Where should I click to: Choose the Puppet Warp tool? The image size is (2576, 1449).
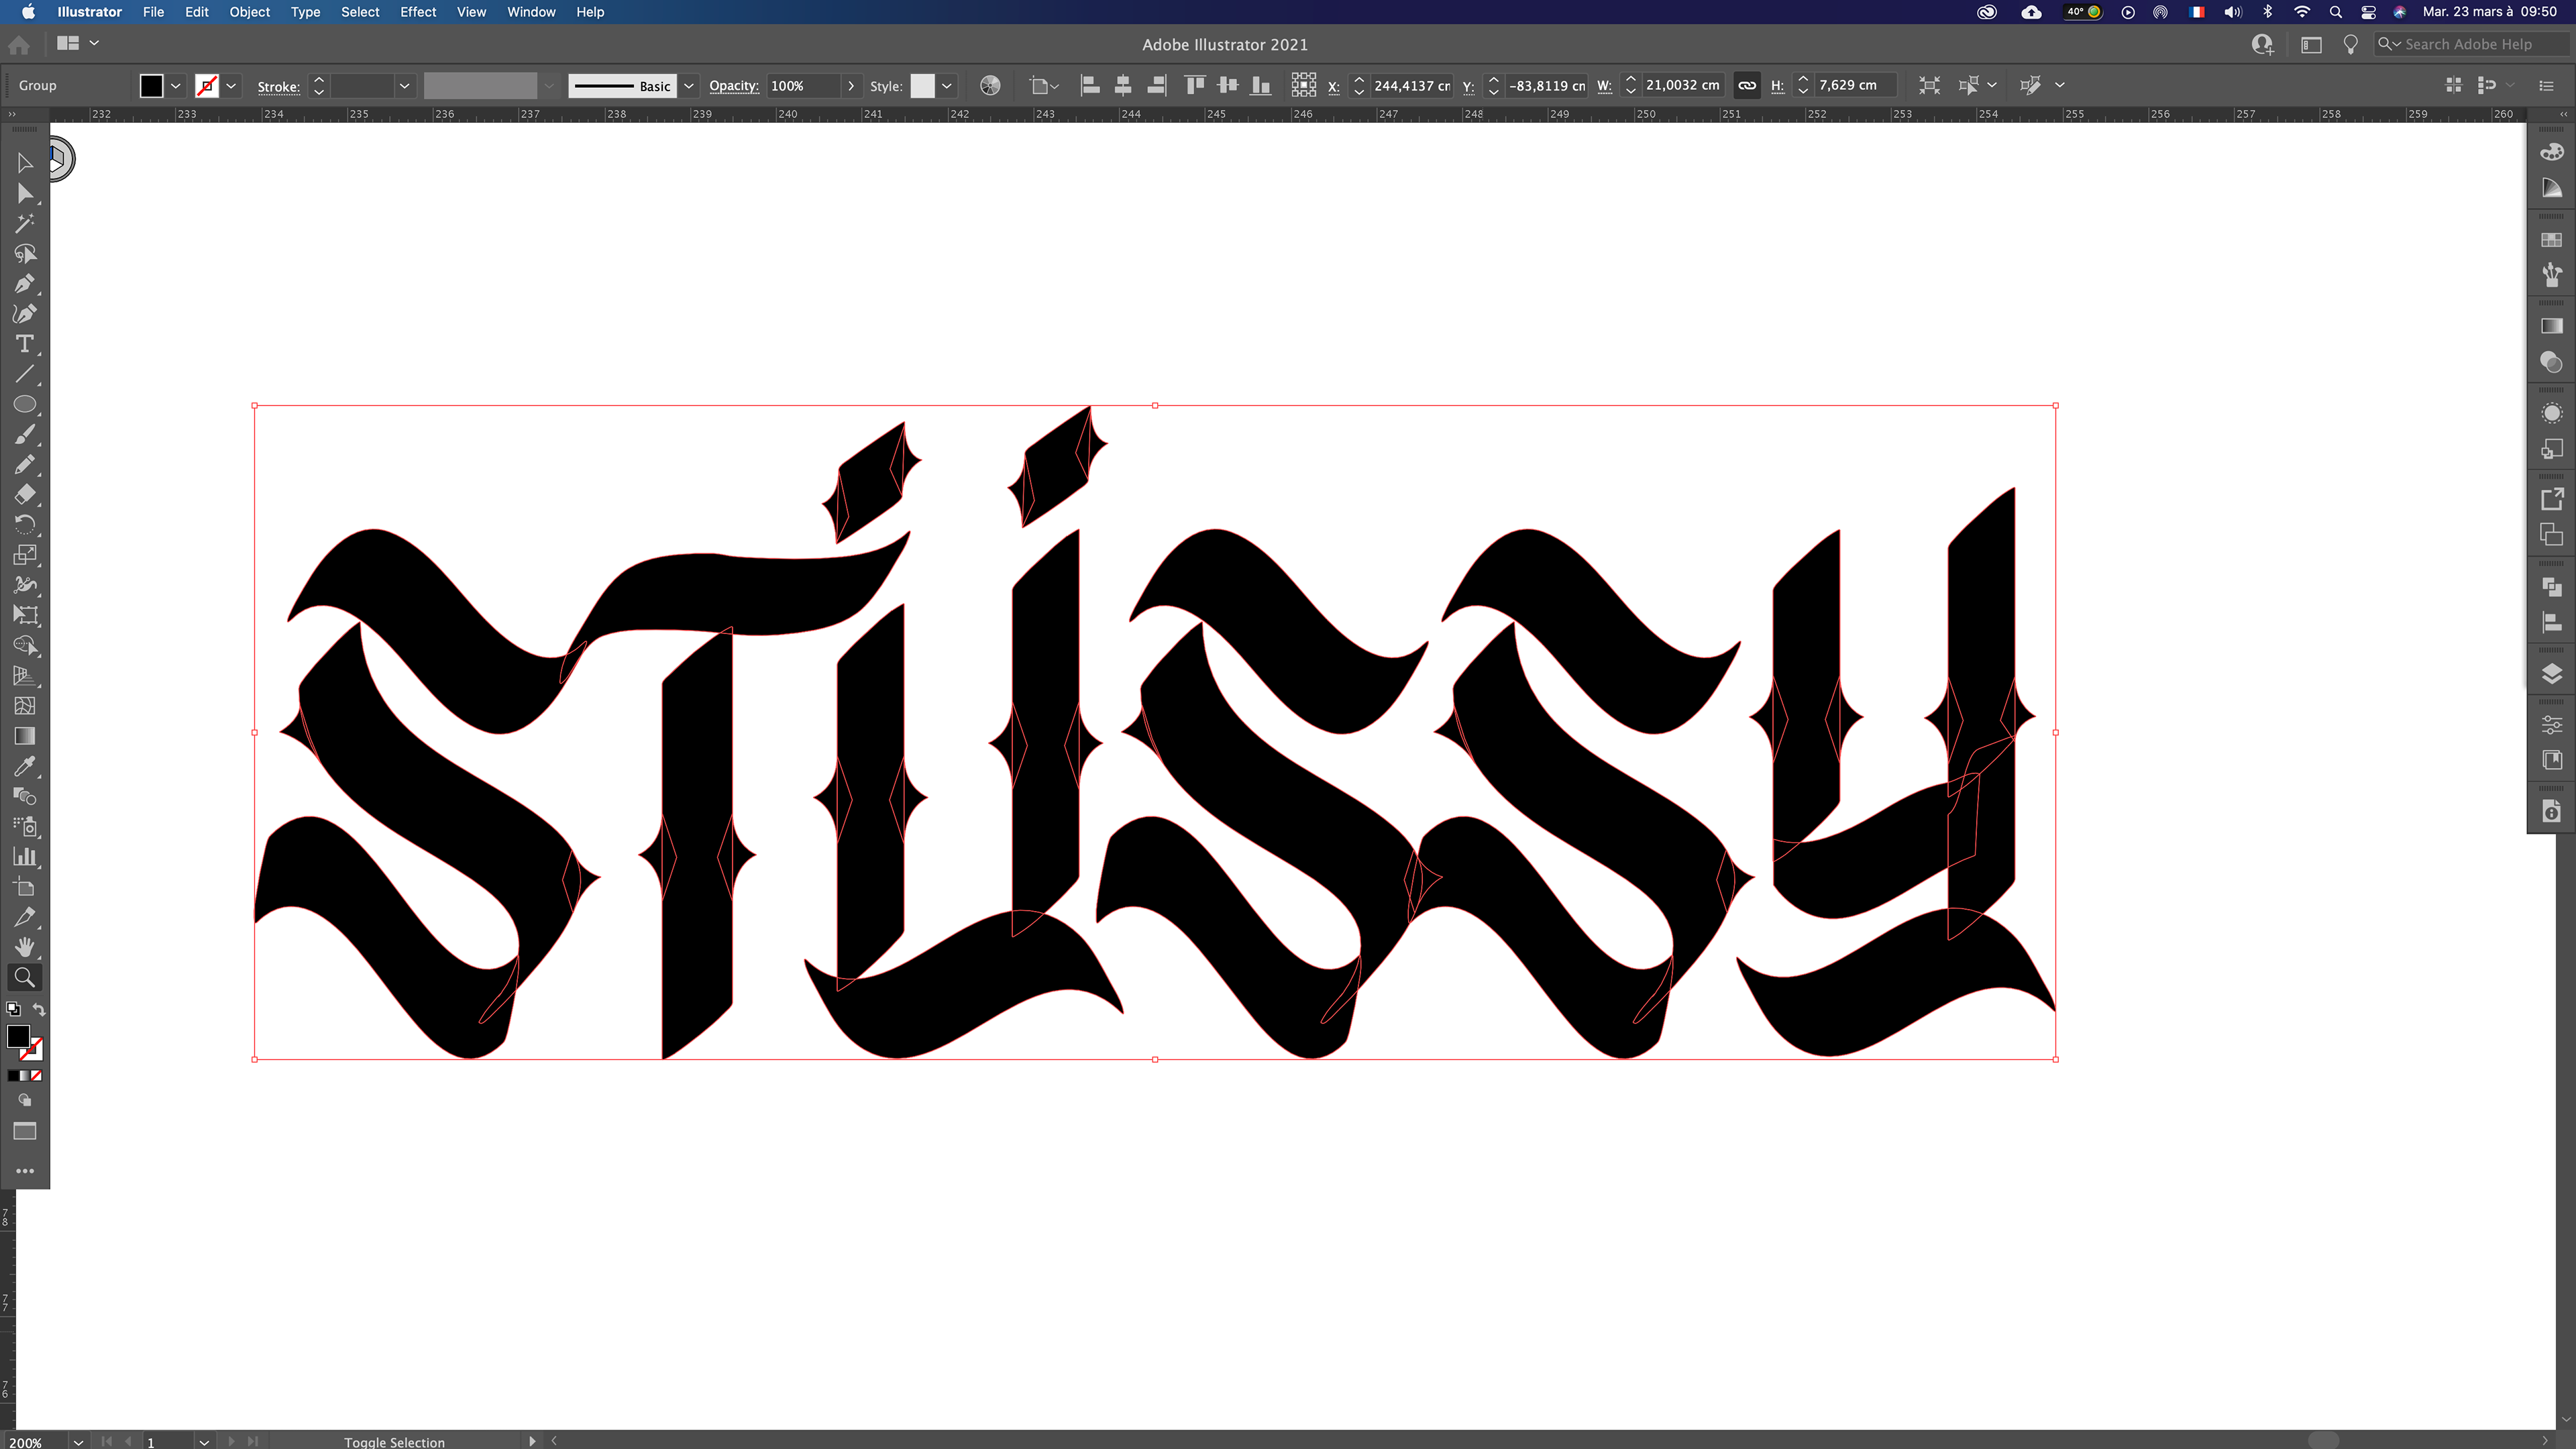point(25,585)
